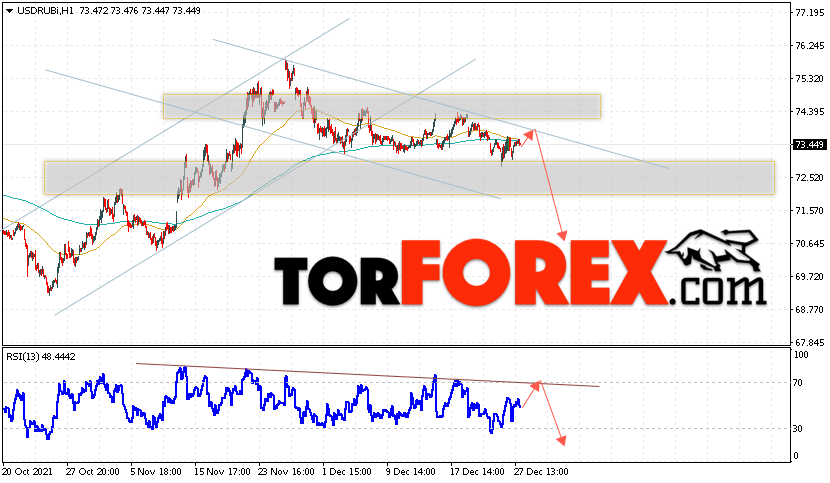The width and height of the screenshot is (830, 483).
Task: Select the upper resistance zone rectangle
Action: point(382,106)
